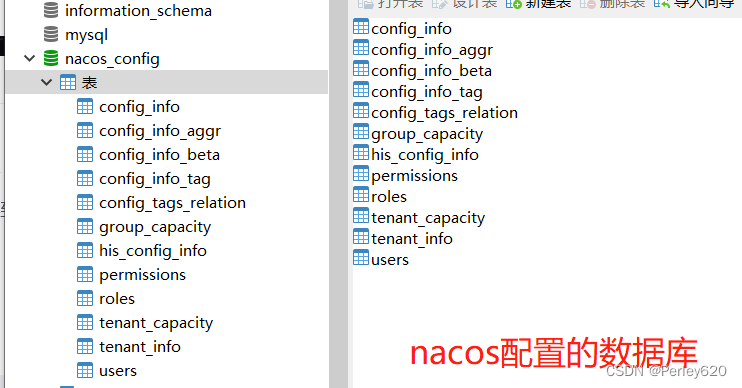Viewport: 742px width, 388px height.
Task: Select config_tags_relation text in left tree
Action: pos(172,203)
